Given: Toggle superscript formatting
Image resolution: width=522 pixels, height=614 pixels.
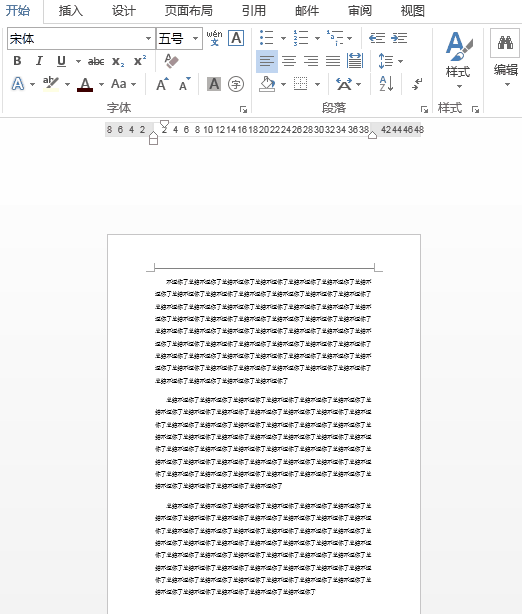Looking at the screenshot, I should pyautogui.click(x=140, y=61).
